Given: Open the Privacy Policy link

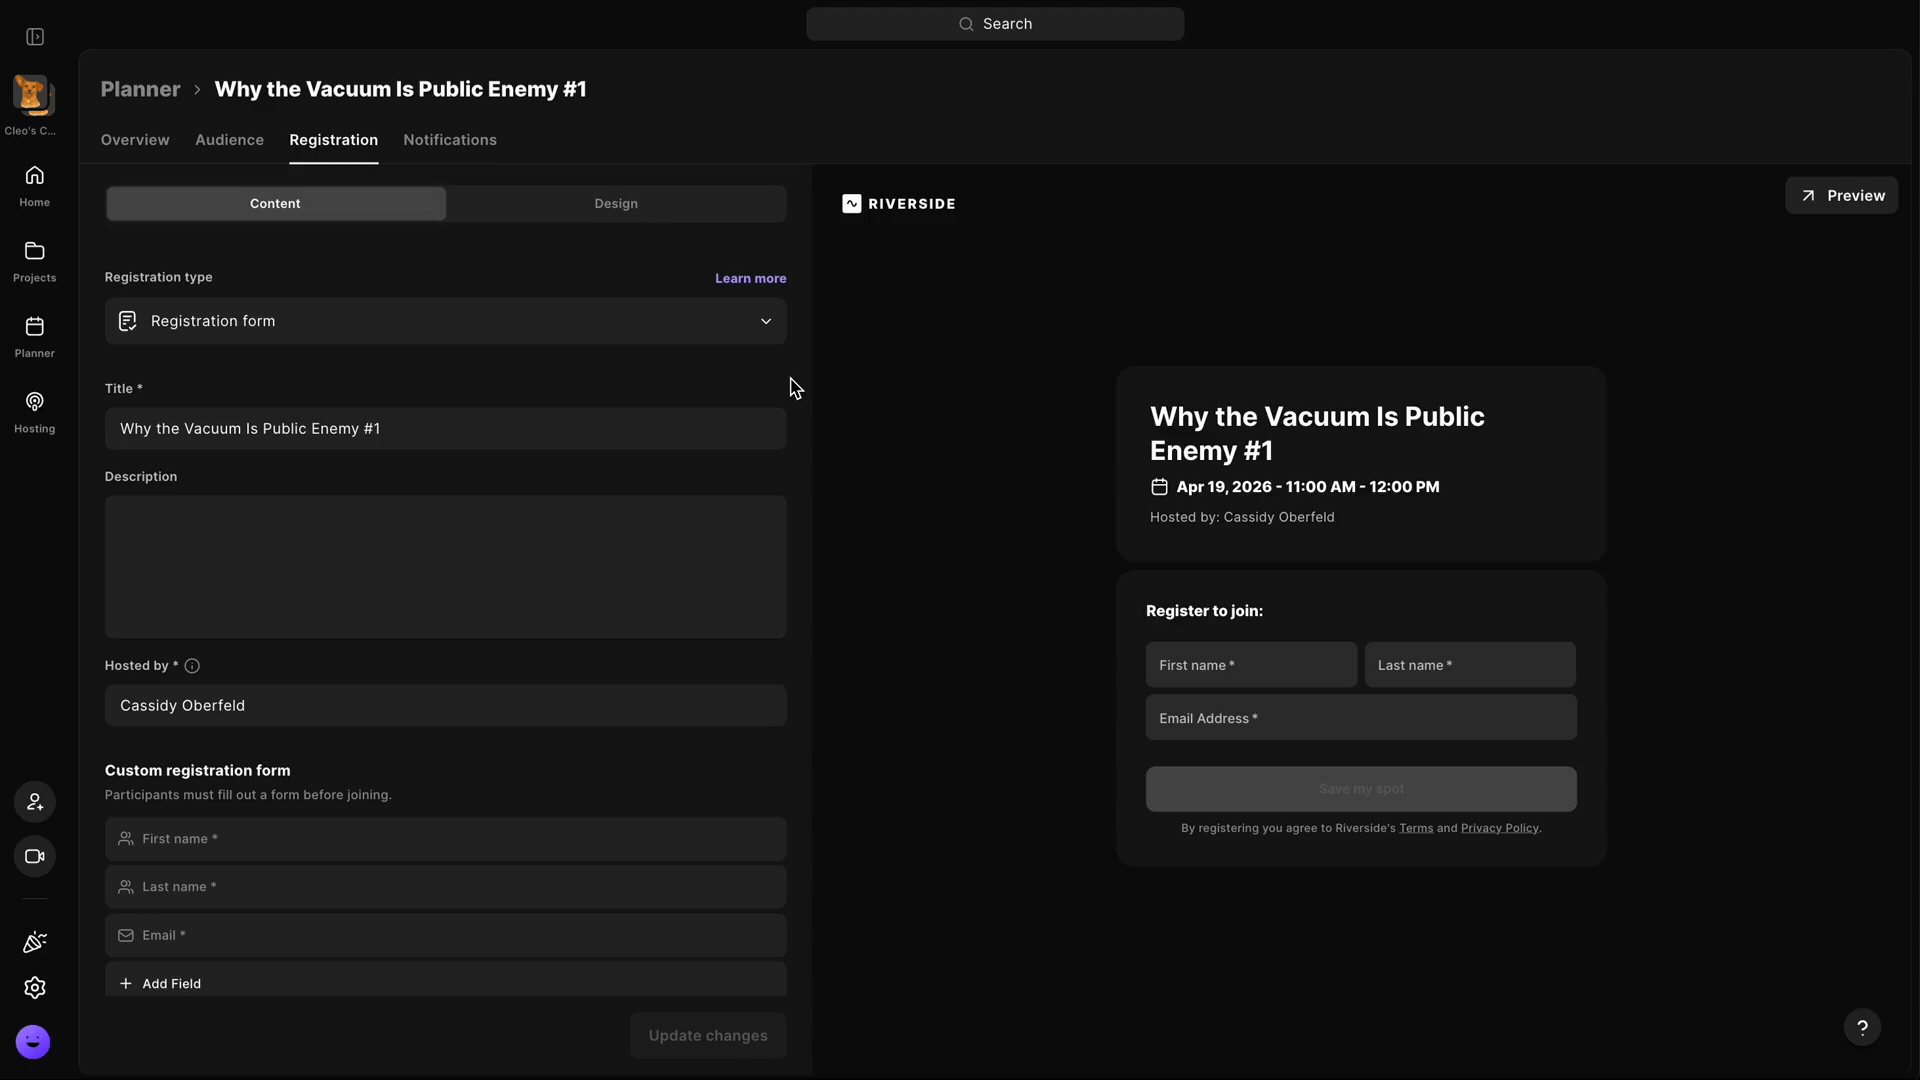Looking at the screenshot, I should tap(1499, 828).
